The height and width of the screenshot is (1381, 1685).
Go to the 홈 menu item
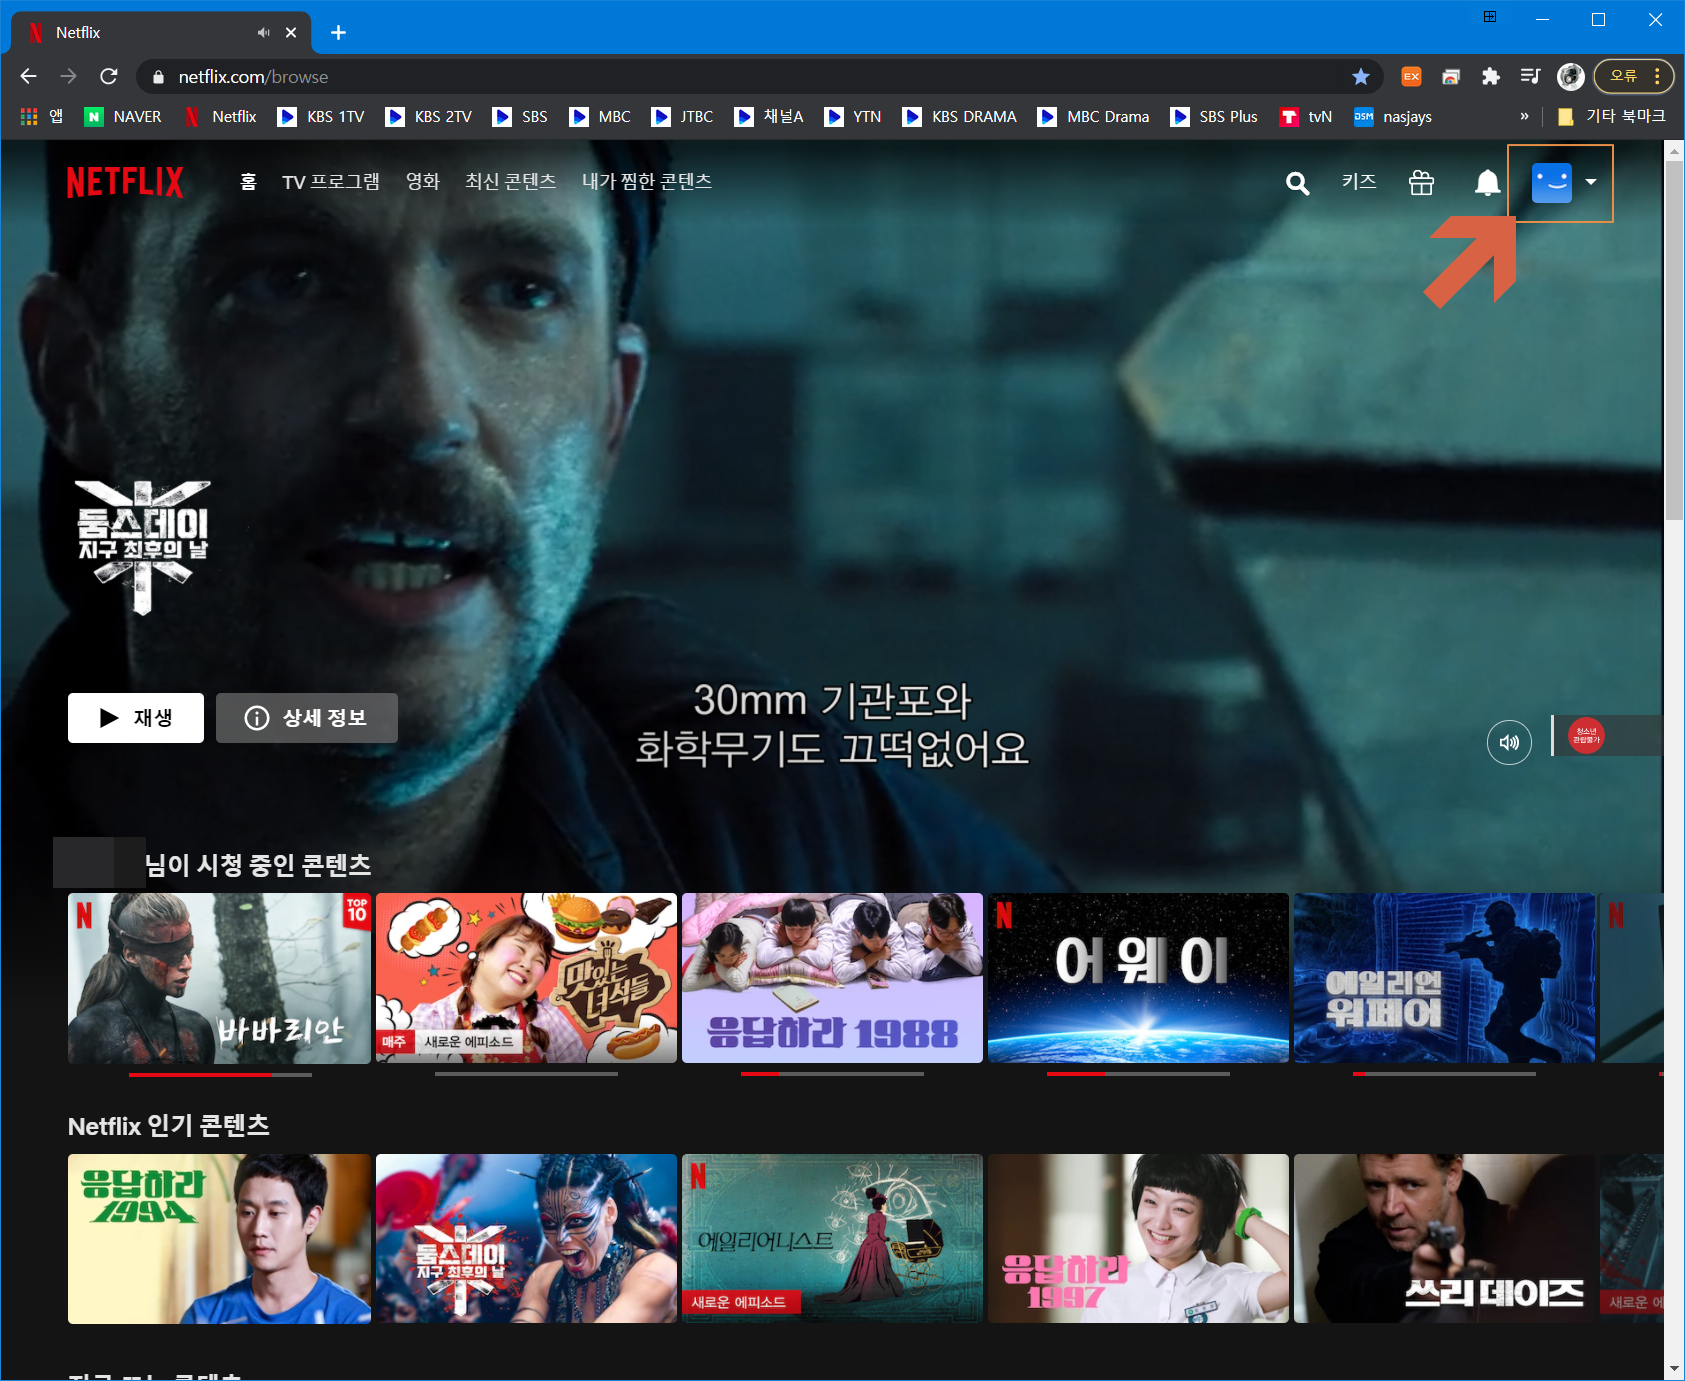[x=248, y=182]
